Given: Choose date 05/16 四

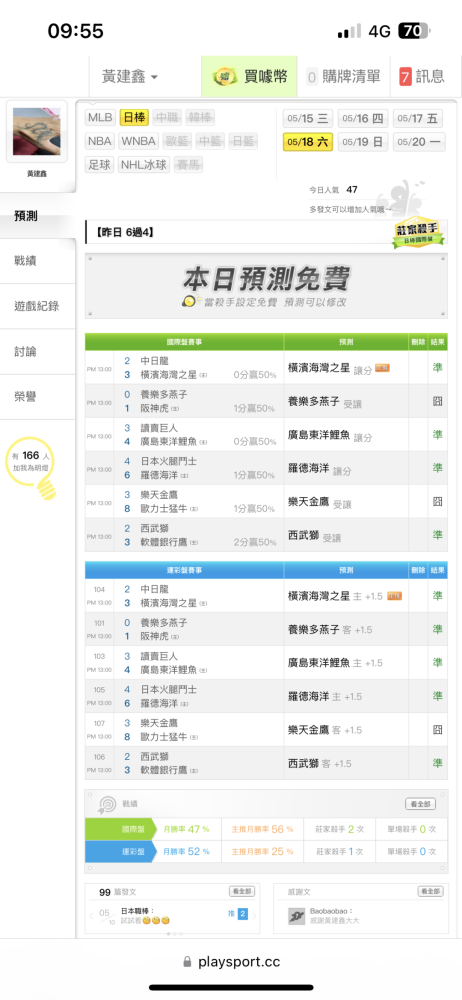Looking at the screenshot, I should click(x=362, y=119).
